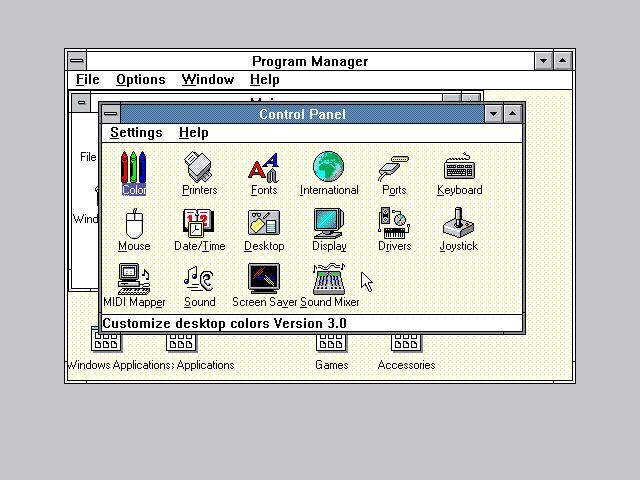Screen dimensions: 640x480
Task: Open Program Manager Help menu
Action: tap(264, 80)
